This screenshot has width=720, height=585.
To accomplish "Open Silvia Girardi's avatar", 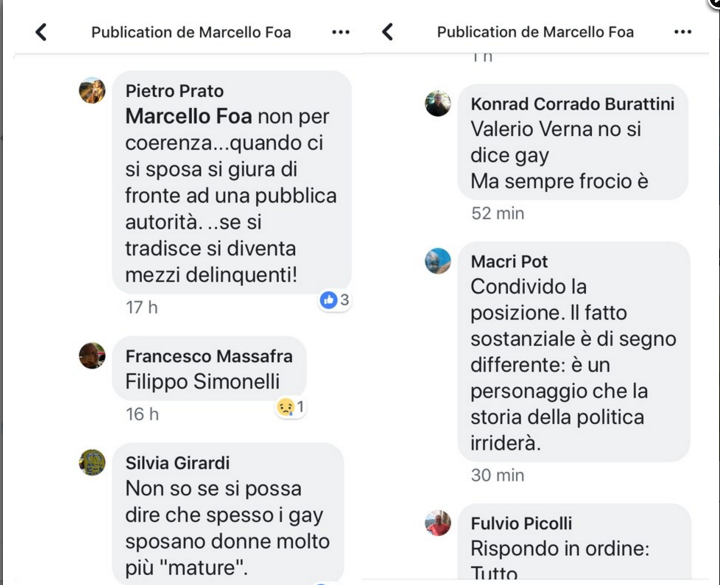I will point(92,462).
